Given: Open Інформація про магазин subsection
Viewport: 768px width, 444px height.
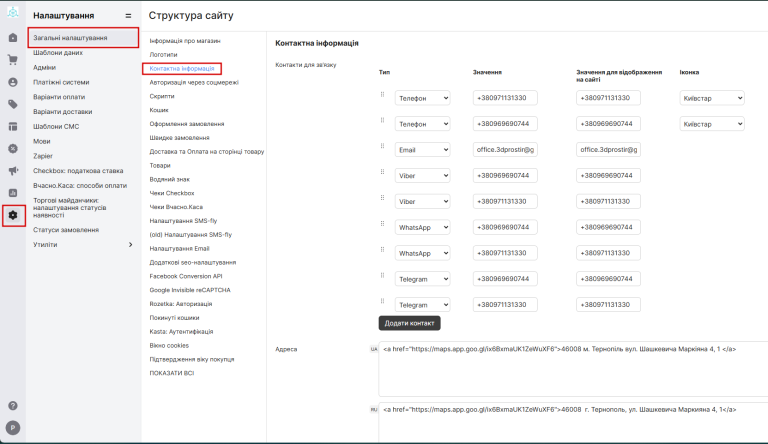Looking at the screenshot, I should point(185,41).
